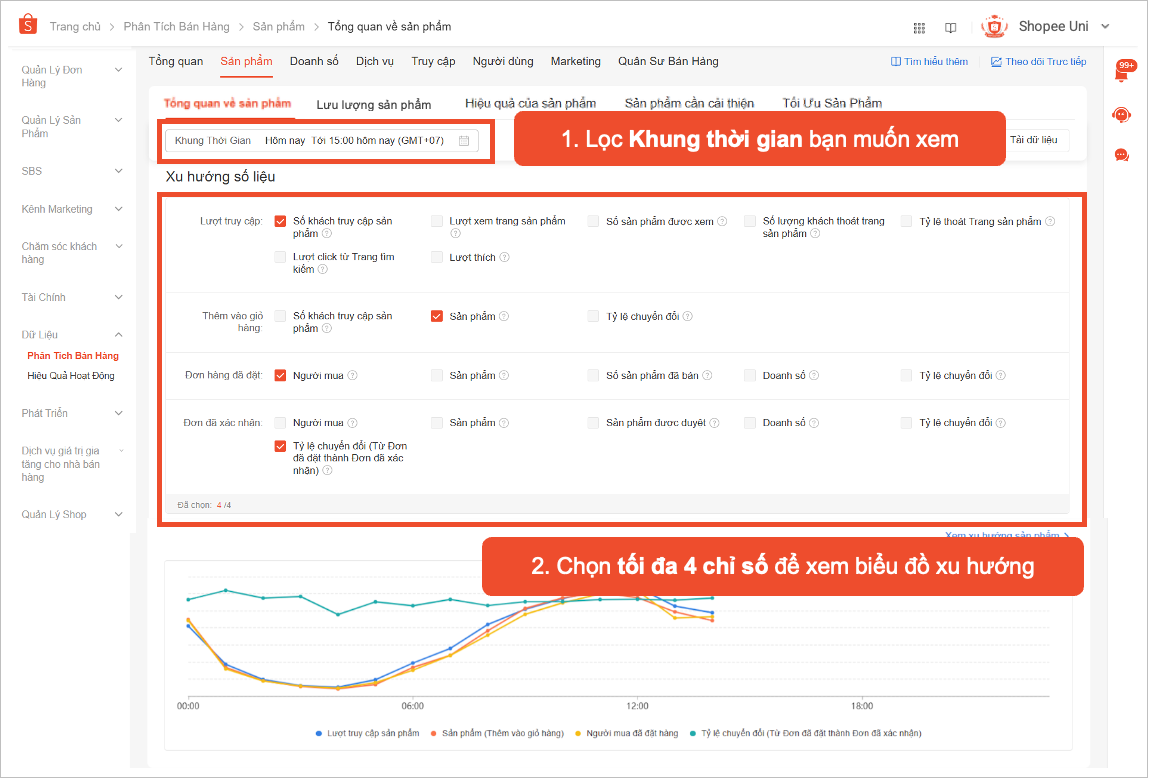This screenshot has width=1150, height=779.
Task: Click the Shopee logo icon
Action: [28, 25]
